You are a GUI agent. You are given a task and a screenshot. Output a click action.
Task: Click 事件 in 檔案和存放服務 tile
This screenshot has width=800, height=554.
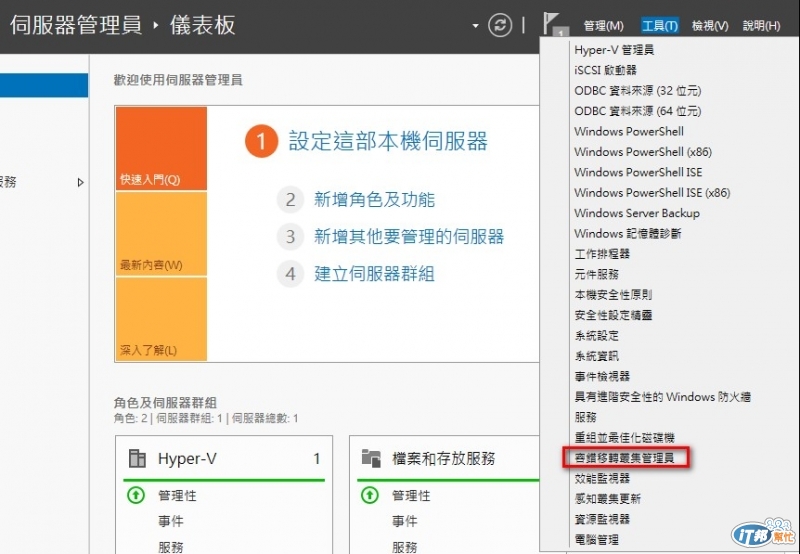click(x=404, y=521)
